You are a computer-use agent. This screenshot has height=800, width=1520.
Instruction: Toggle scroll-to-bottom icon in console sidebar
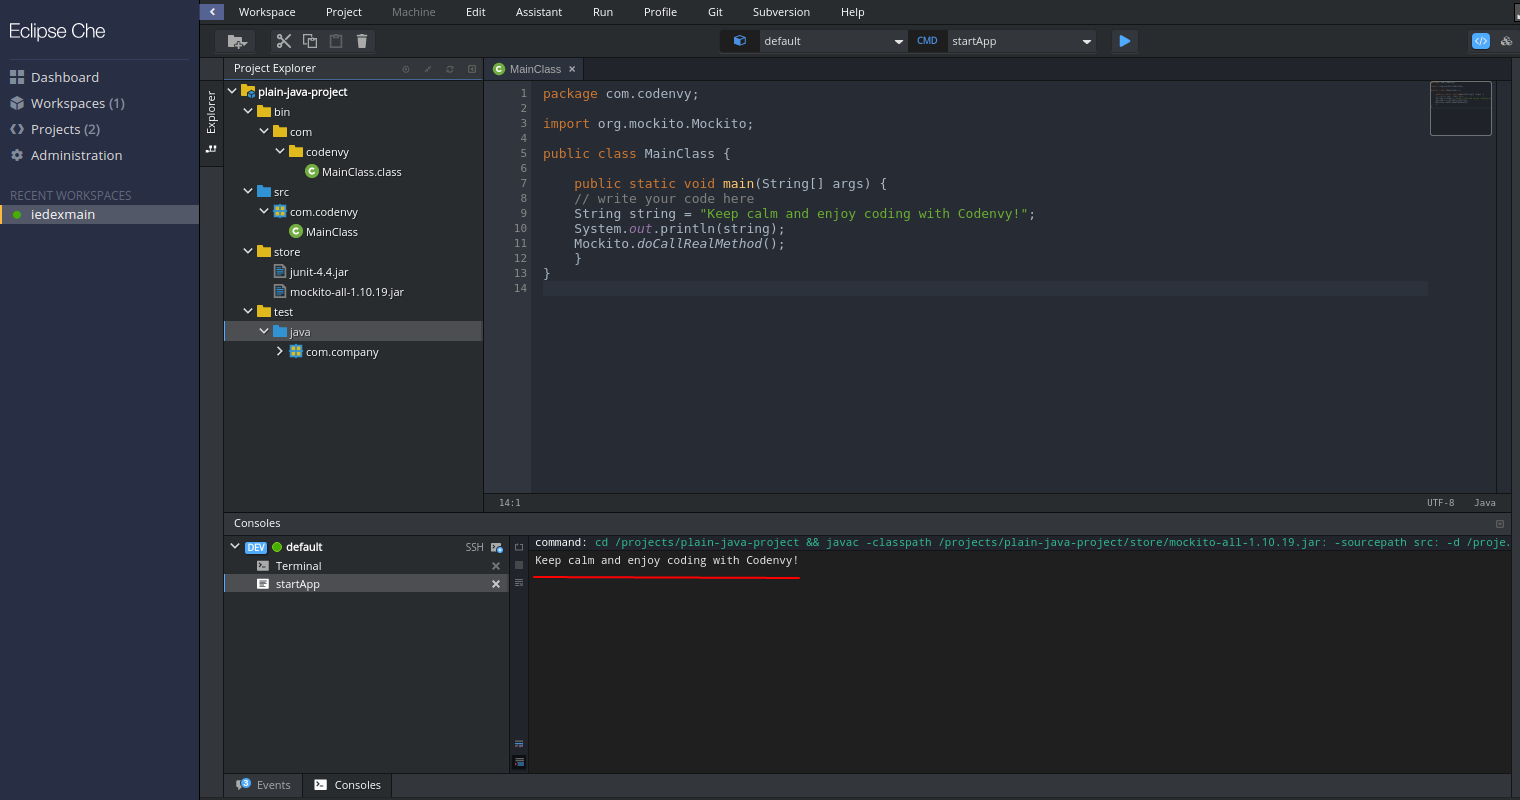pos(519,762)
